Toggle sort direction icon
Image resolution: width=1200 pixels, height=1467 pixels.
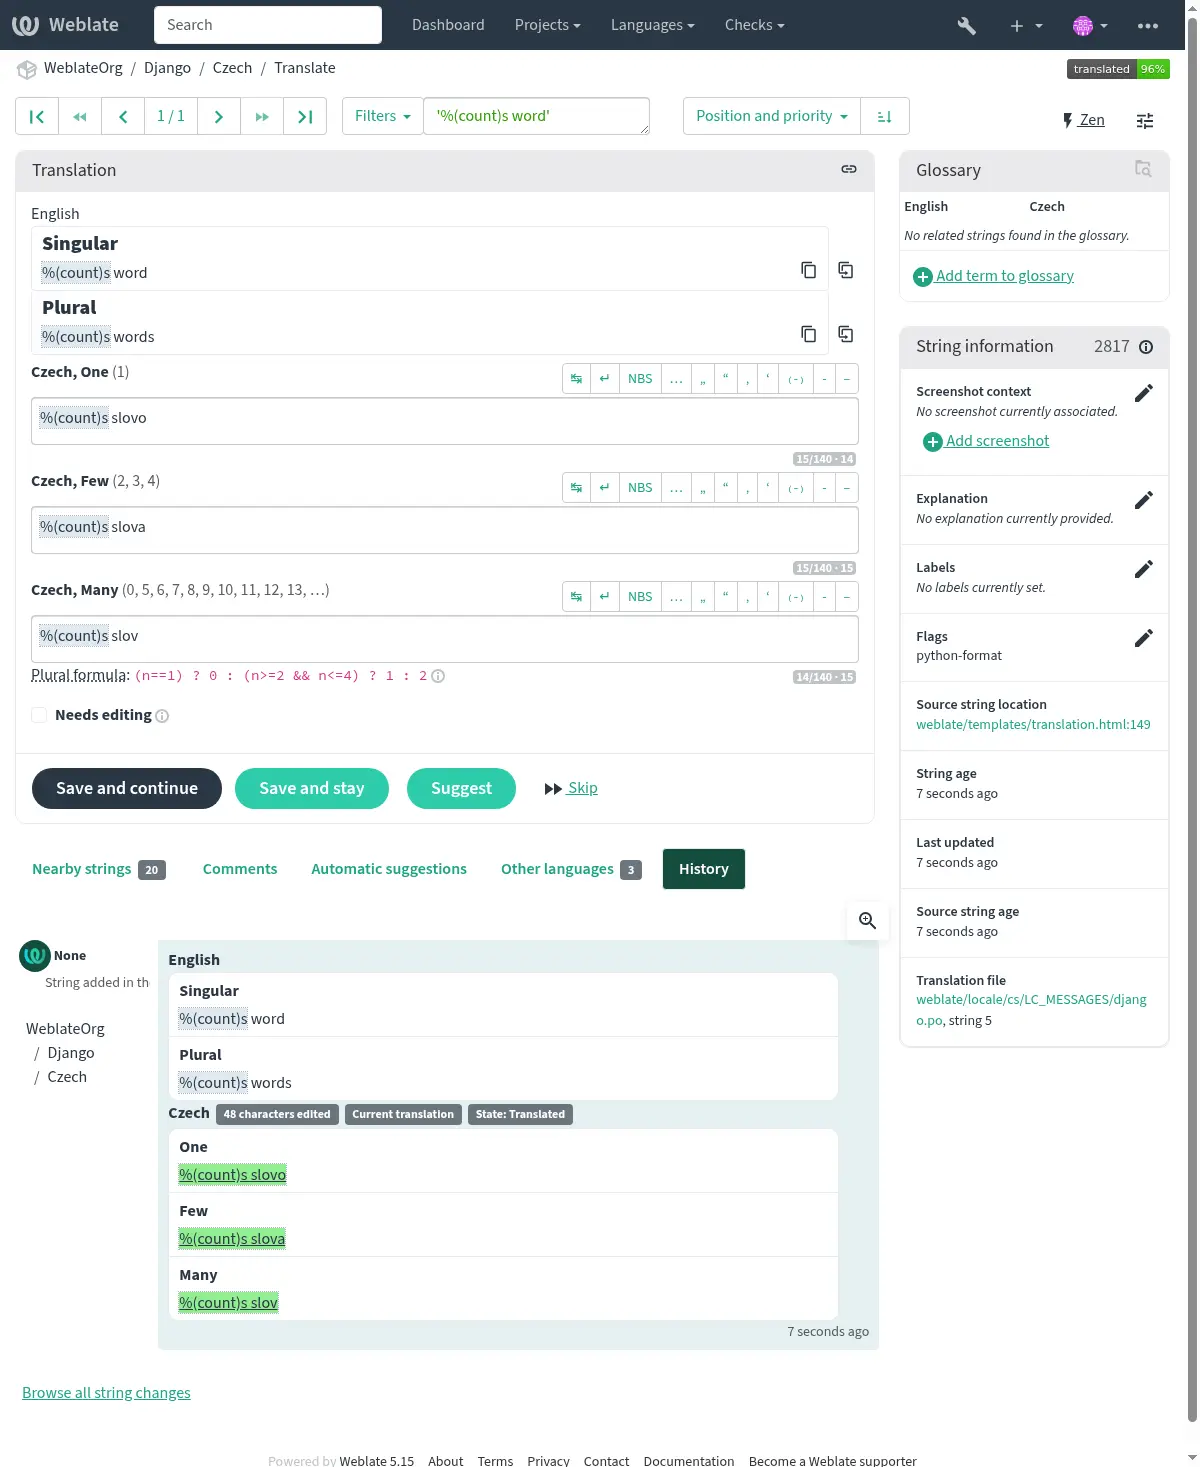tap(884, 116)
